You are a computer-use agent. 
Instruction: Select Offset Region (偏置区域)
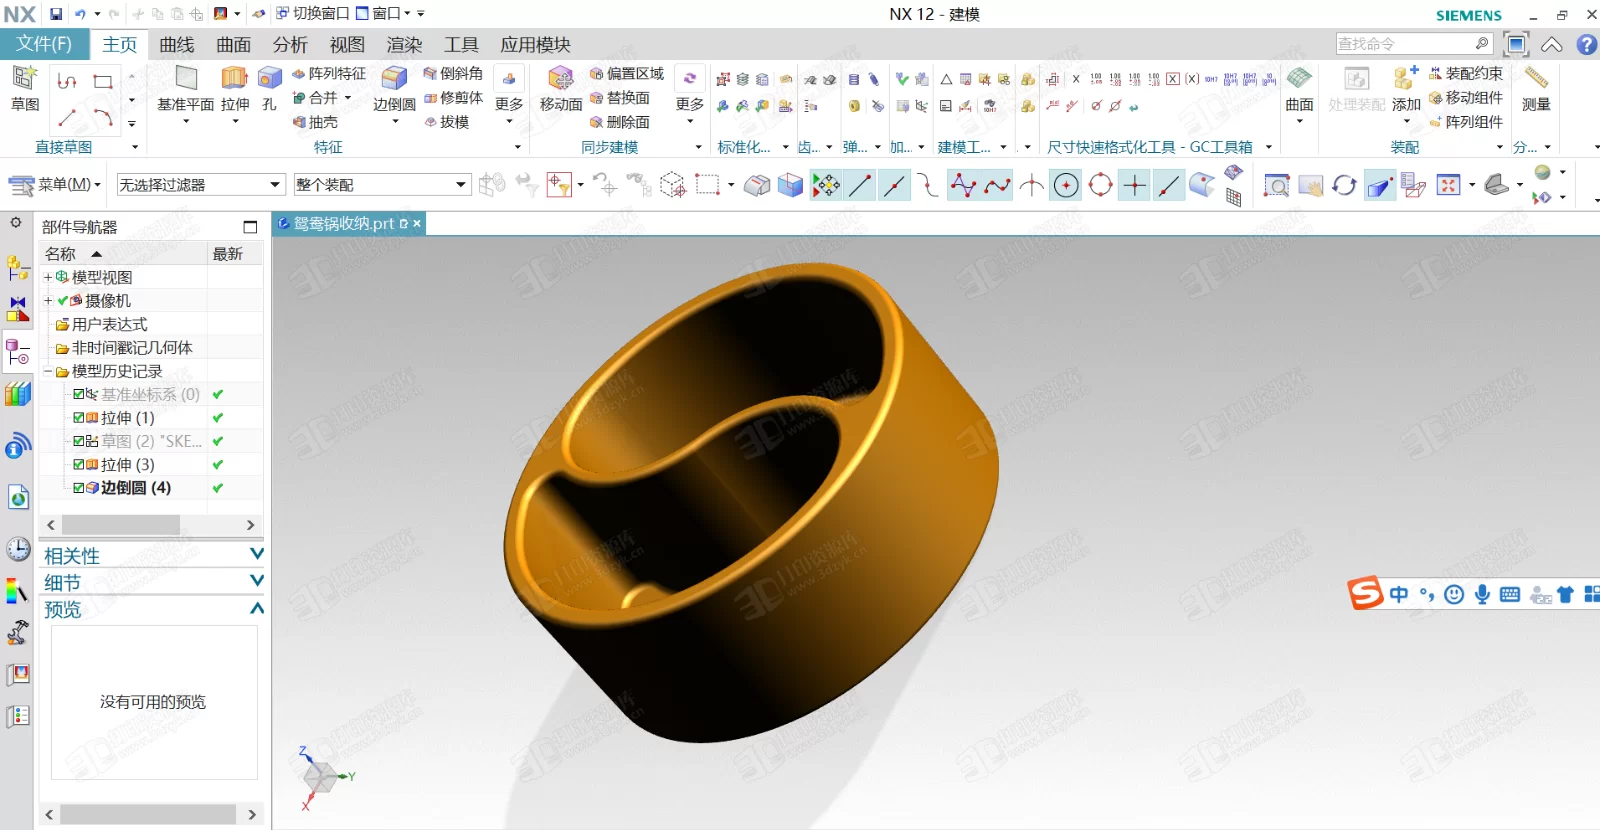click(627, 74)
